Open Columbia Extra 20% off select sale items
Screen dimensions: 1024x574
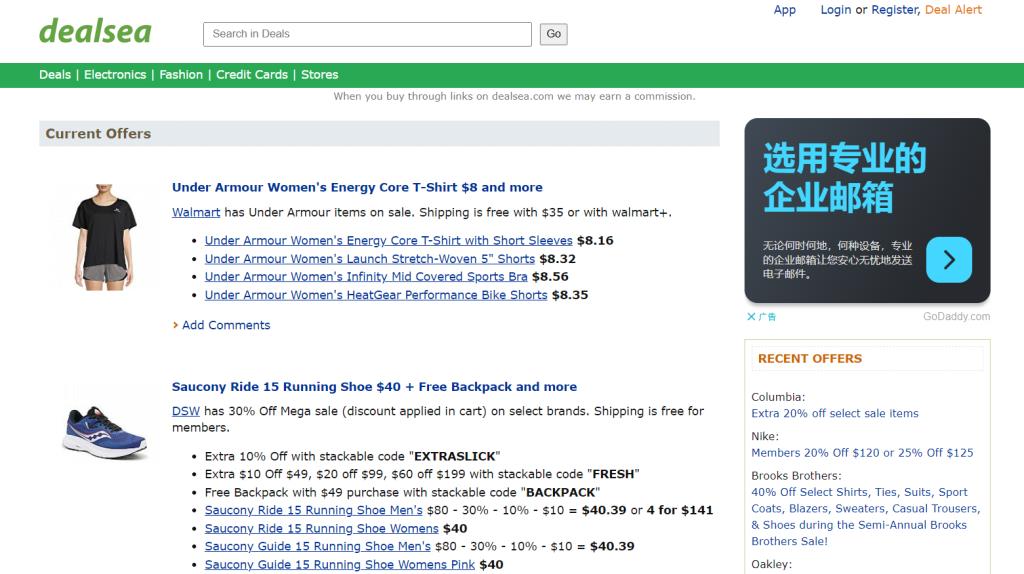coord(835,413)
